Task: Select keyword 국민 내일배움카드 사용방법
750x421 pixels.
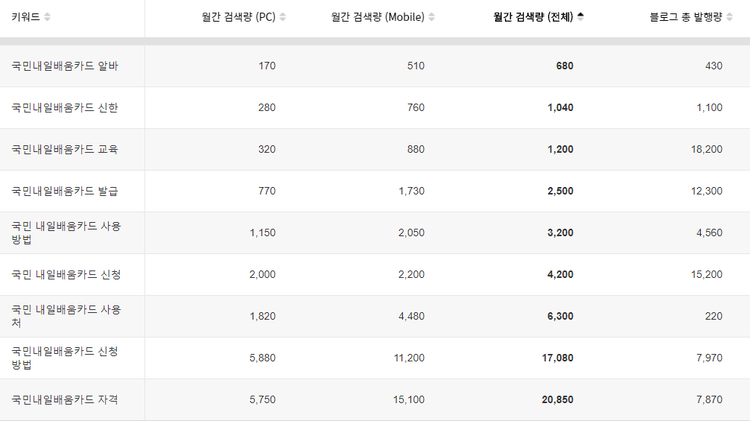Action: point(66,233)
